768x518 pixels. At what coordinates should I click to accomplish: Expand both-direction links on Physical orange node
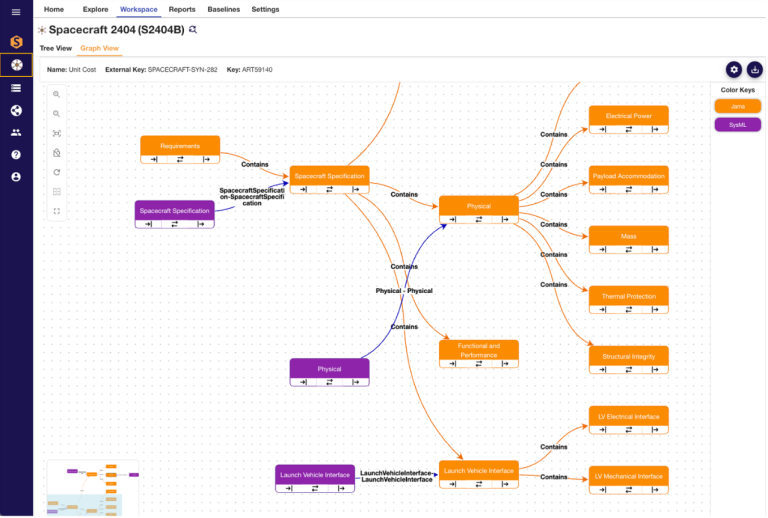tap(479, 220)
